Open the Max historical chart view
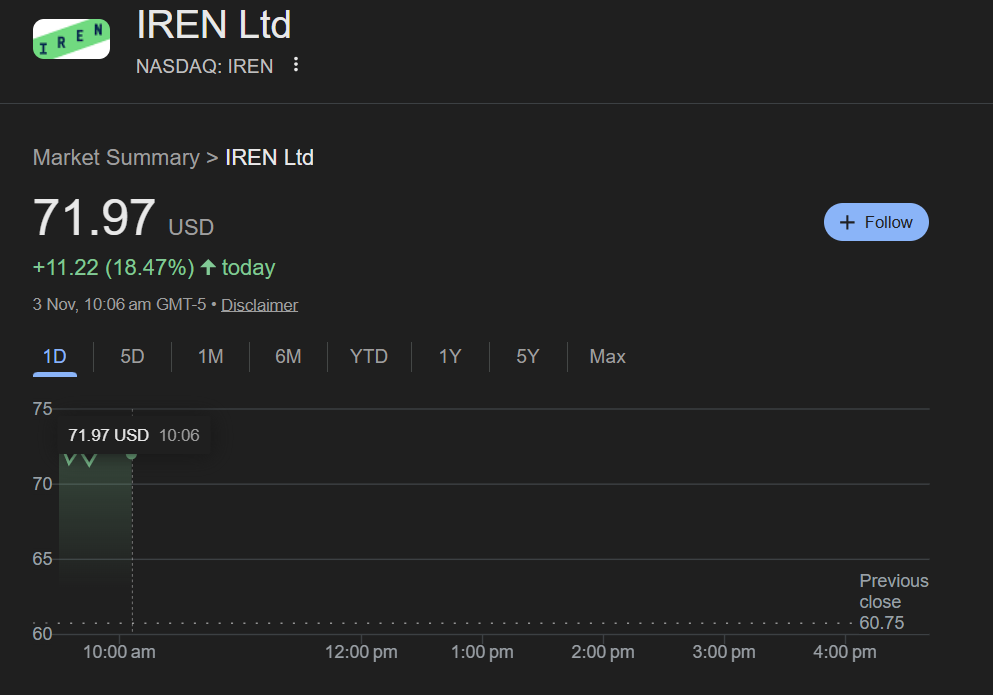 click(x=607, y=356)
